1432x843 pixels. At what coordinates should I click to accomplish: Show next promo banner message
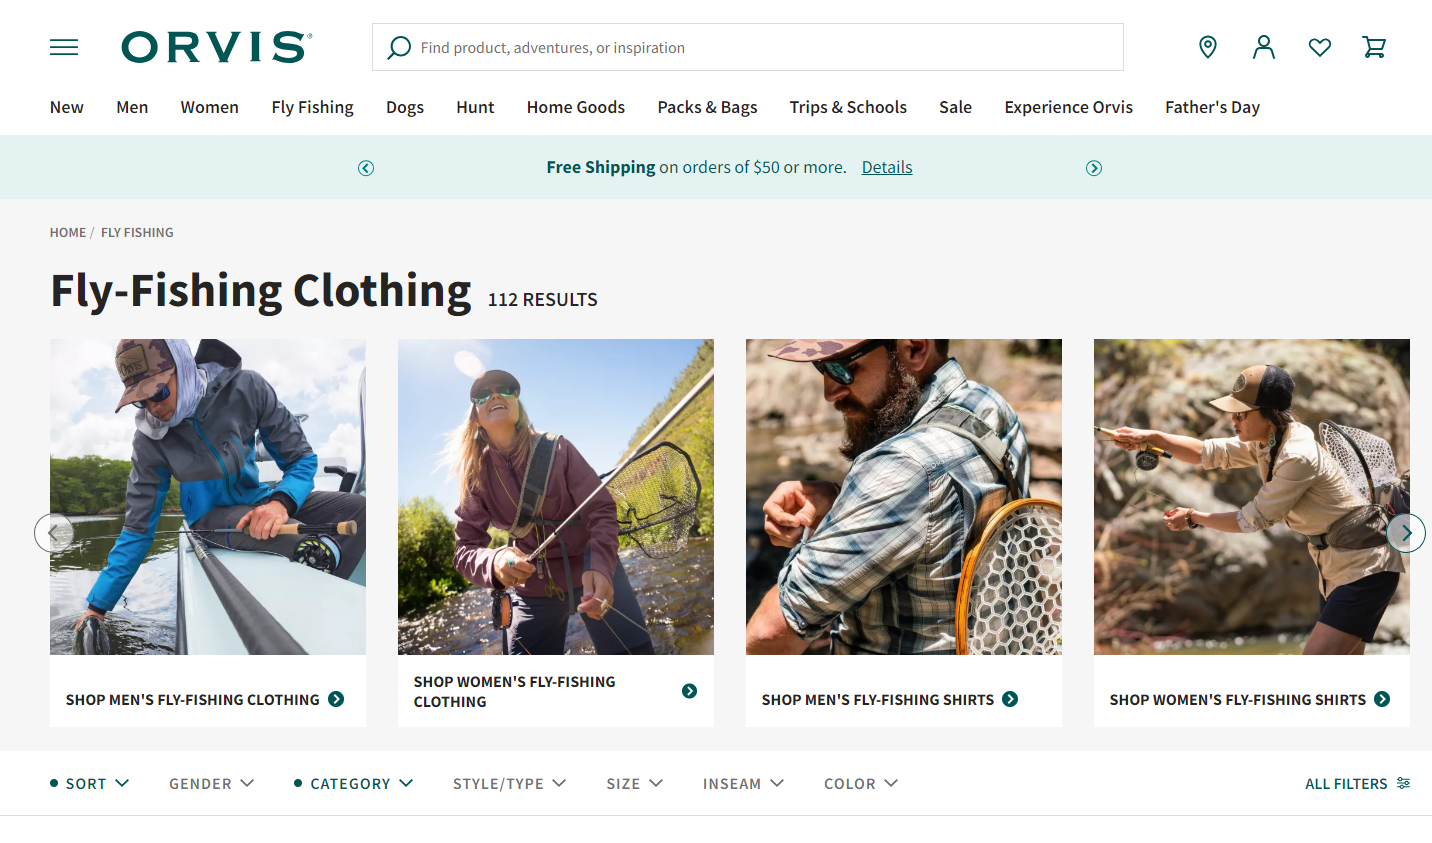1094,168
